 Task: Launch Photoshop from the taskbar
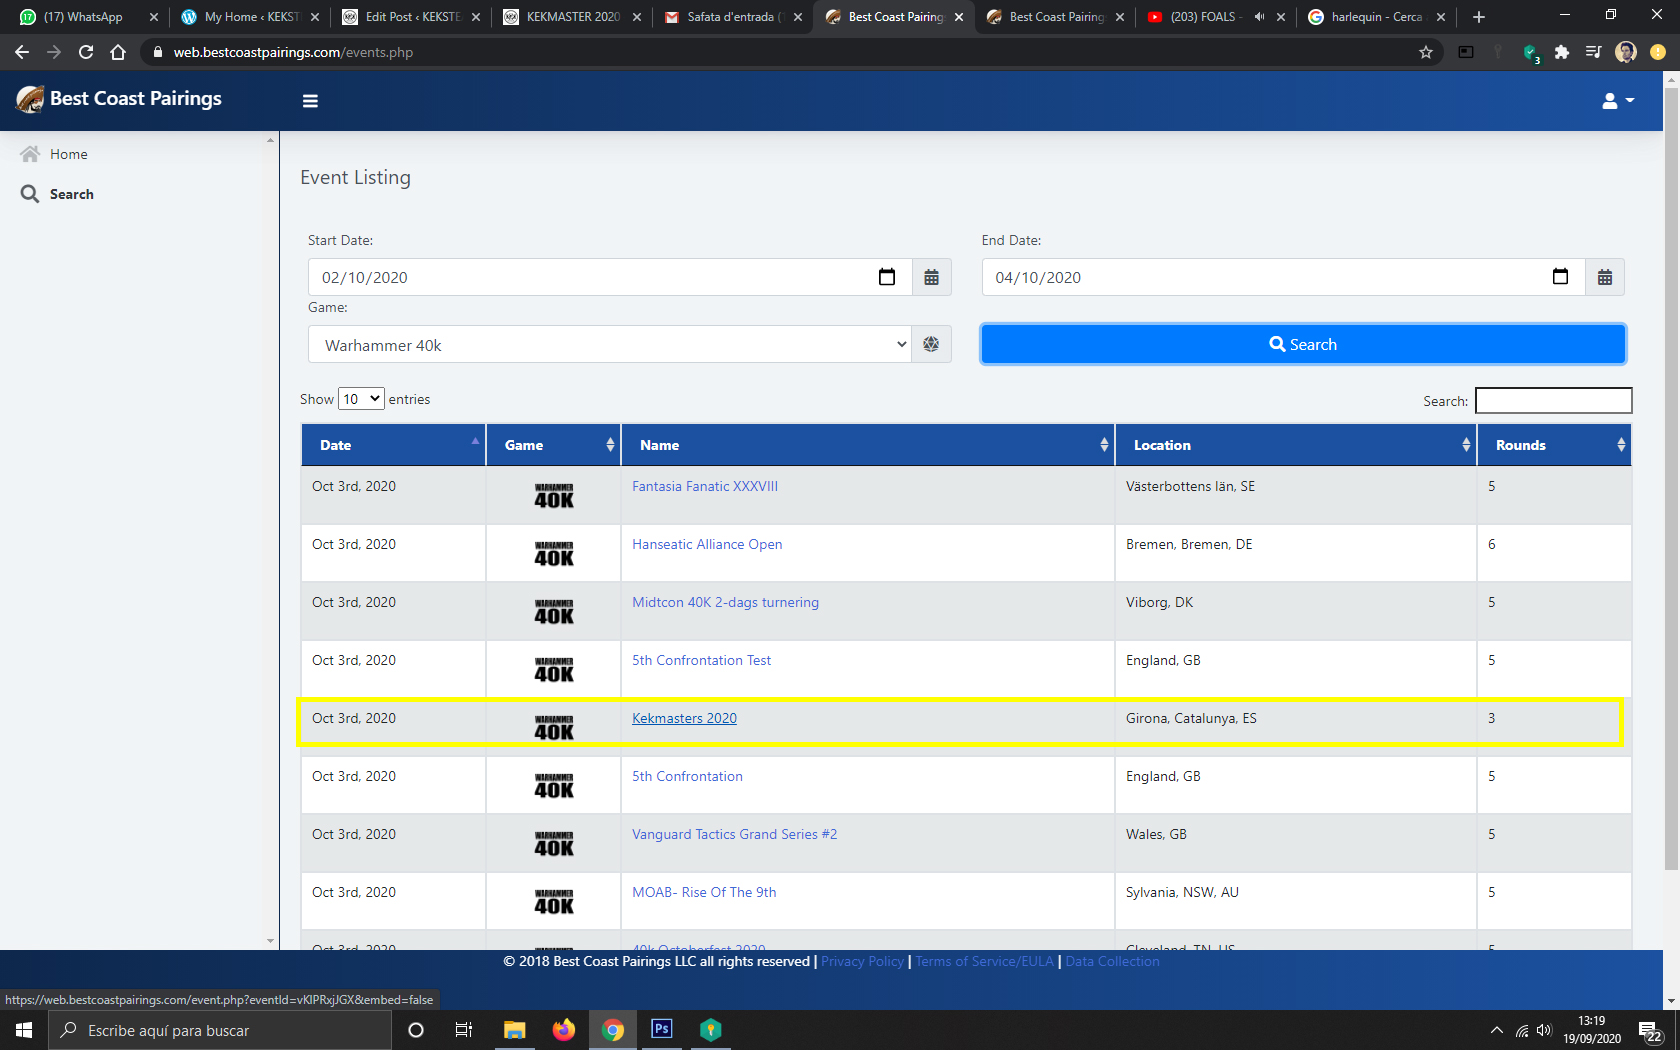(x=661, y=1029)
